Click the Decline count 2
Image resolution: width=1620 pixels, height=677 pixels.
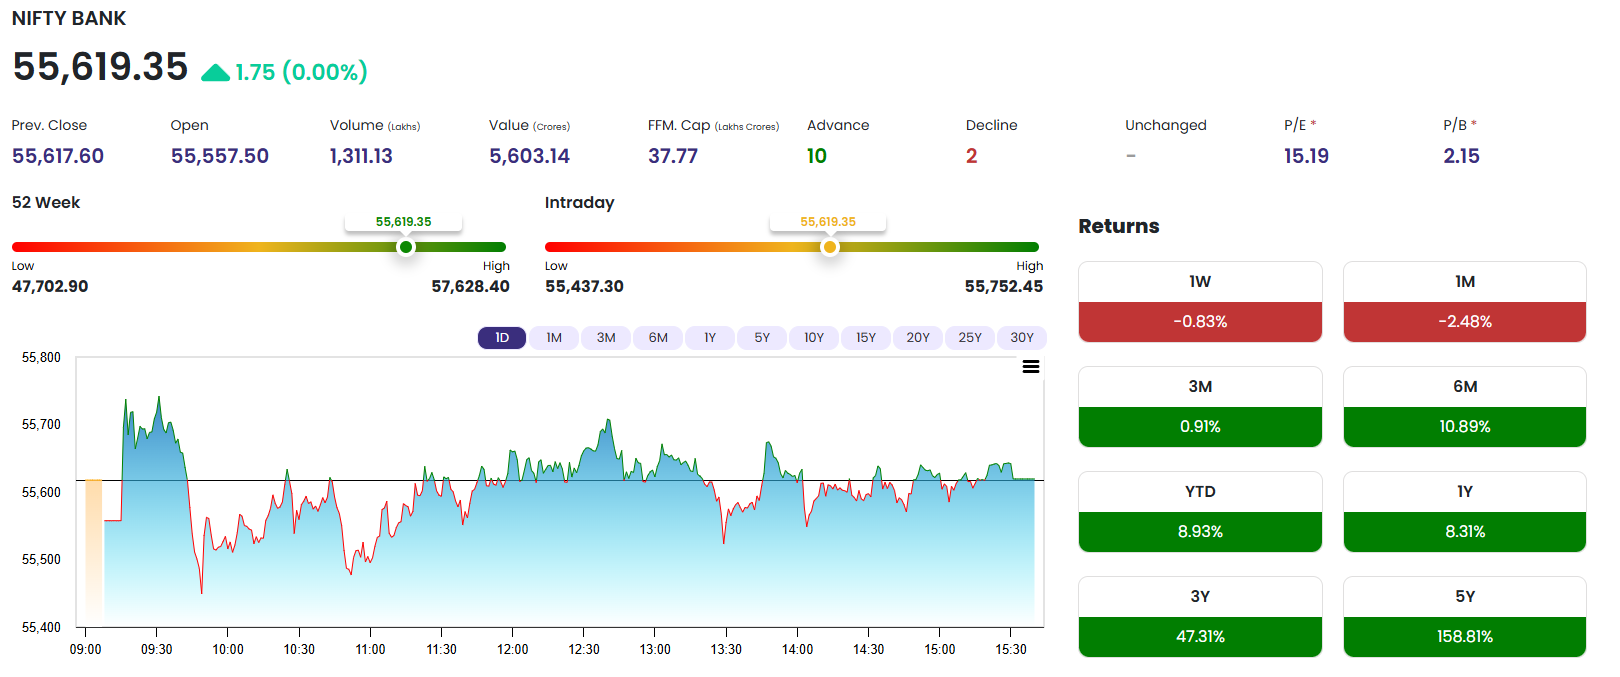click(x=972, y=156)
